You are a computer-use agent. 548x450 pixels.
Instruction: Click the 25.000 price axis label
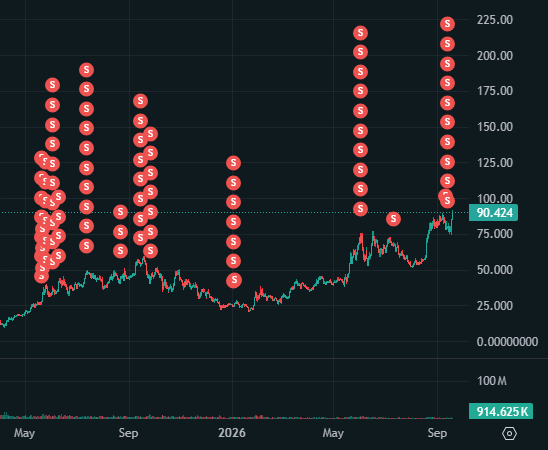coord(495,306)
